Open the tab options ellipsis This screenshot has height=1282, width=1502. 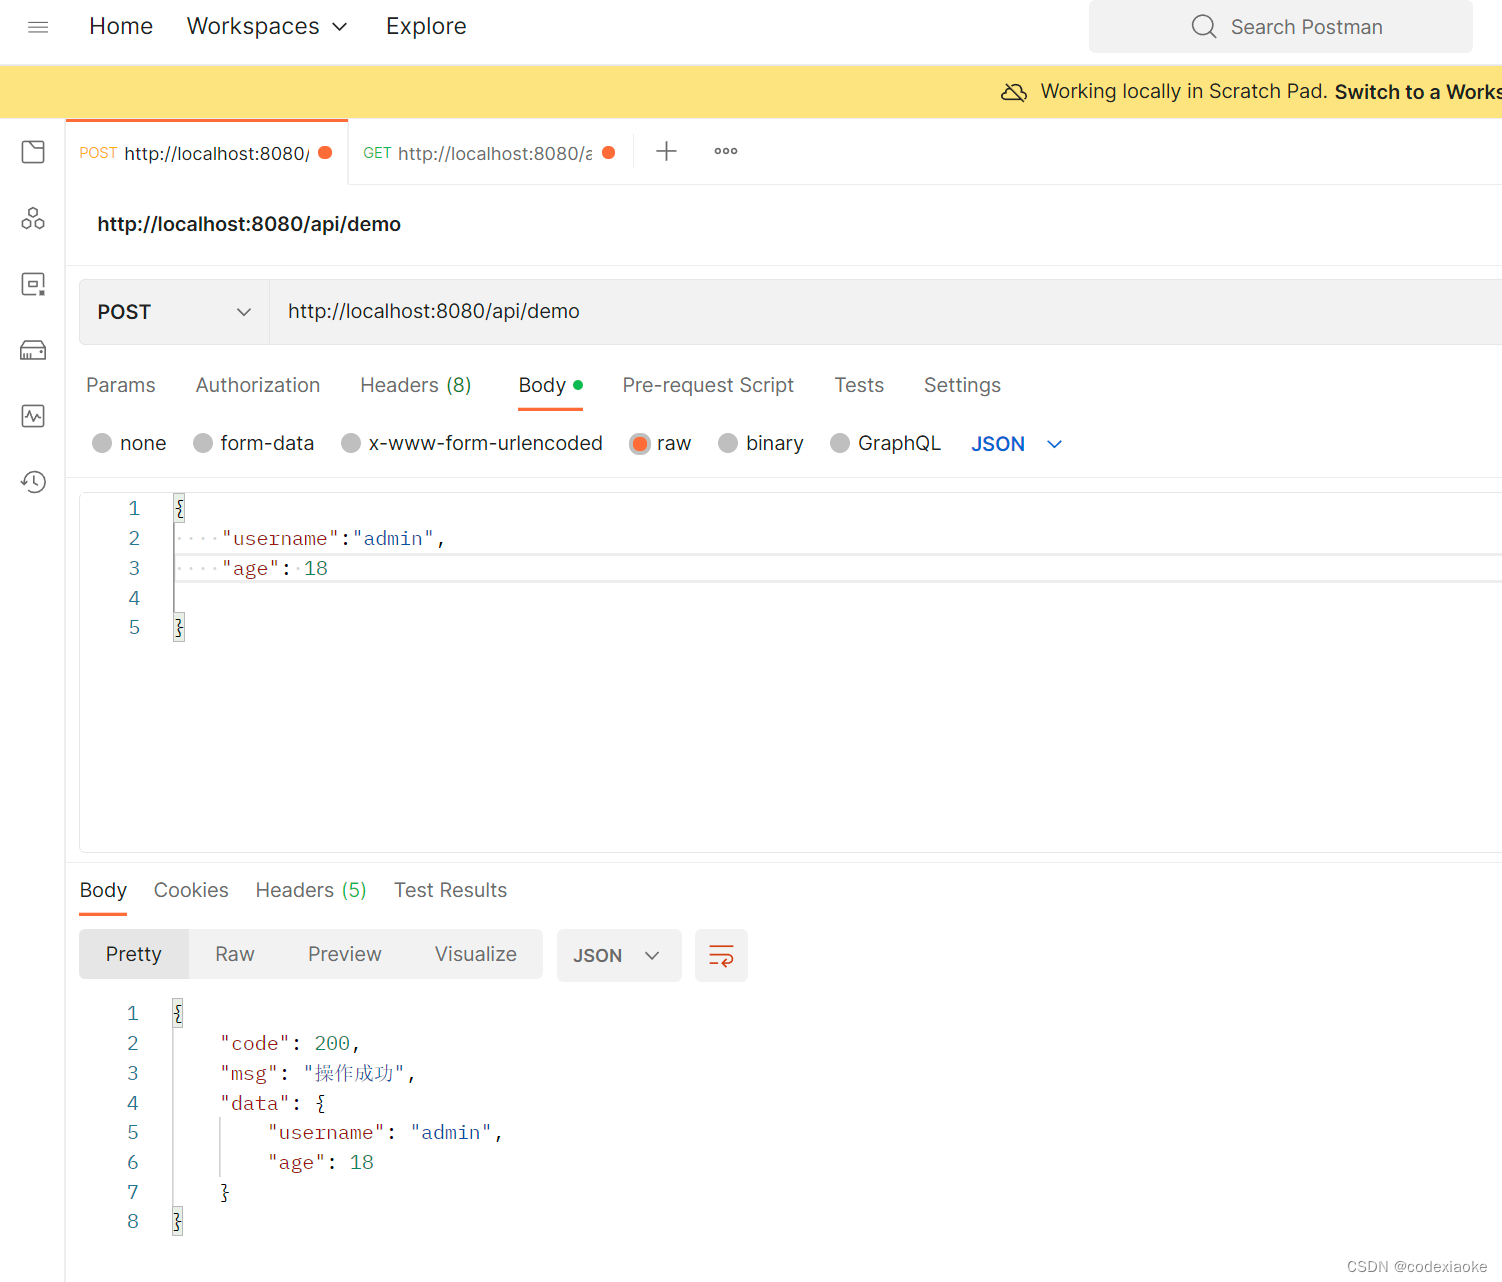point(726,151)
